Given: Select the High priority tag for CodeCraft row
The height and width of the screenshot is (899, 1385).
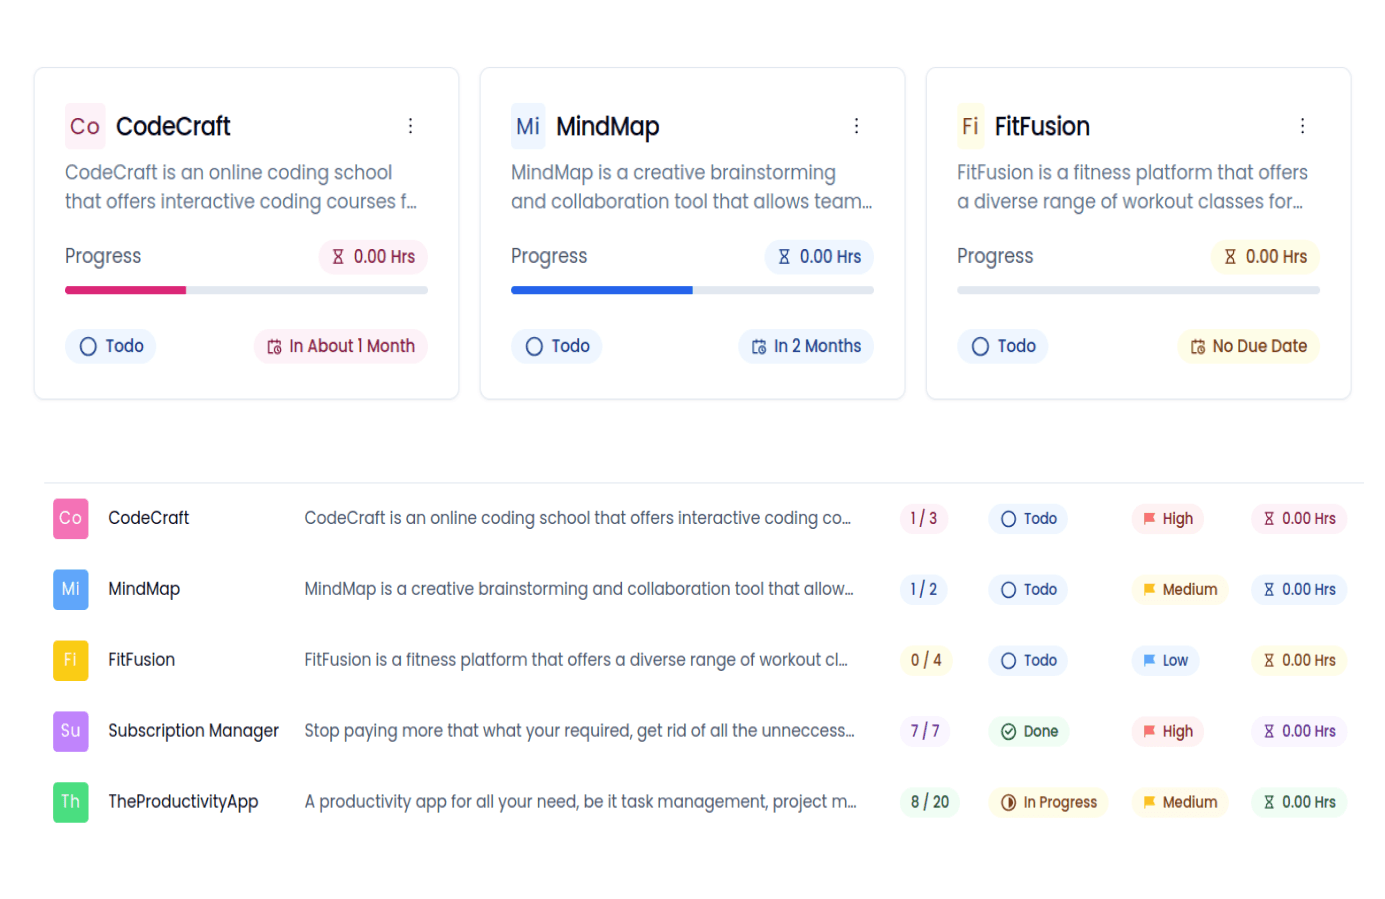Looking at the screenshot, I should pos(1167,518).
